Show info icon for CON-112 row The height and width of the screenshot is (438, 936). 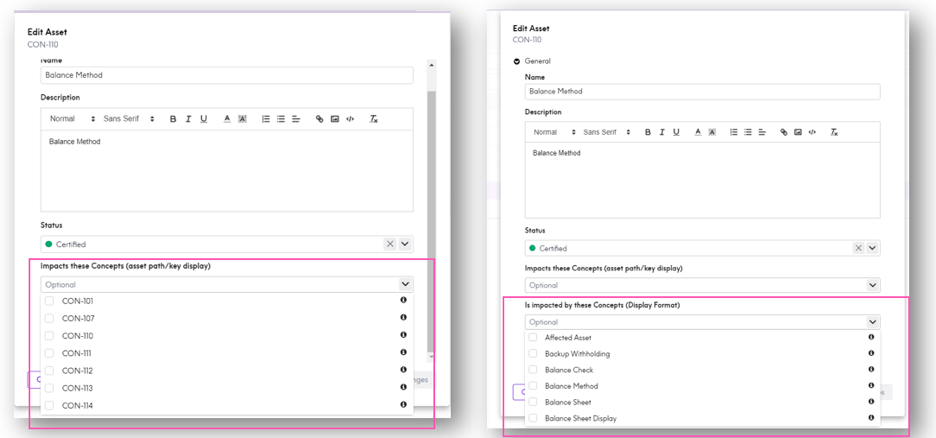point(404,369)
